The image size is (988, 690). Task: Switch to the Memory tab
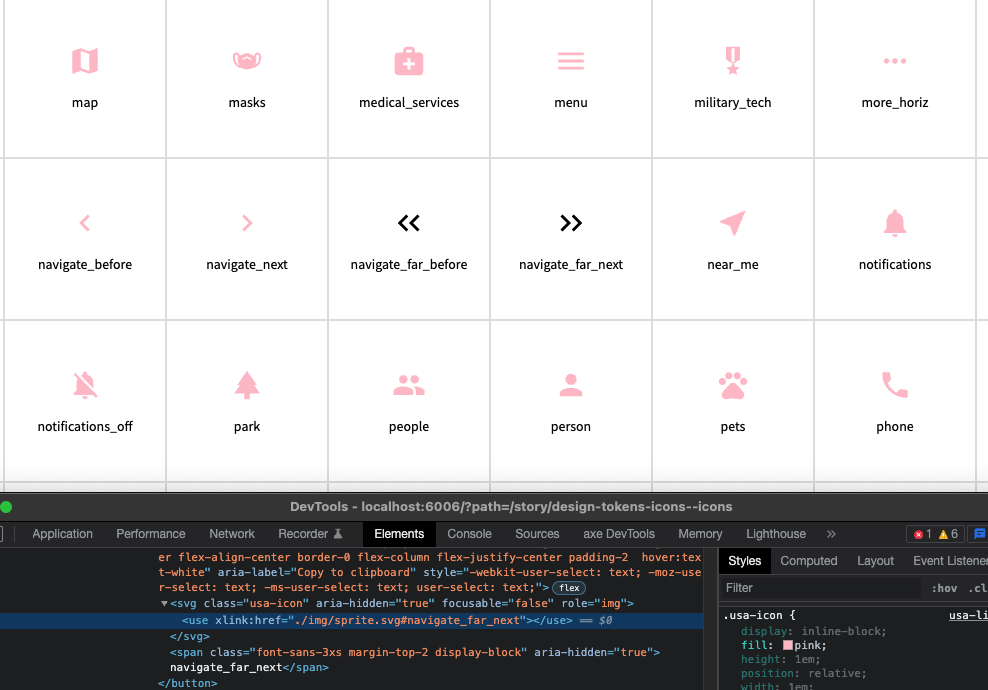(x=700, y=534)
